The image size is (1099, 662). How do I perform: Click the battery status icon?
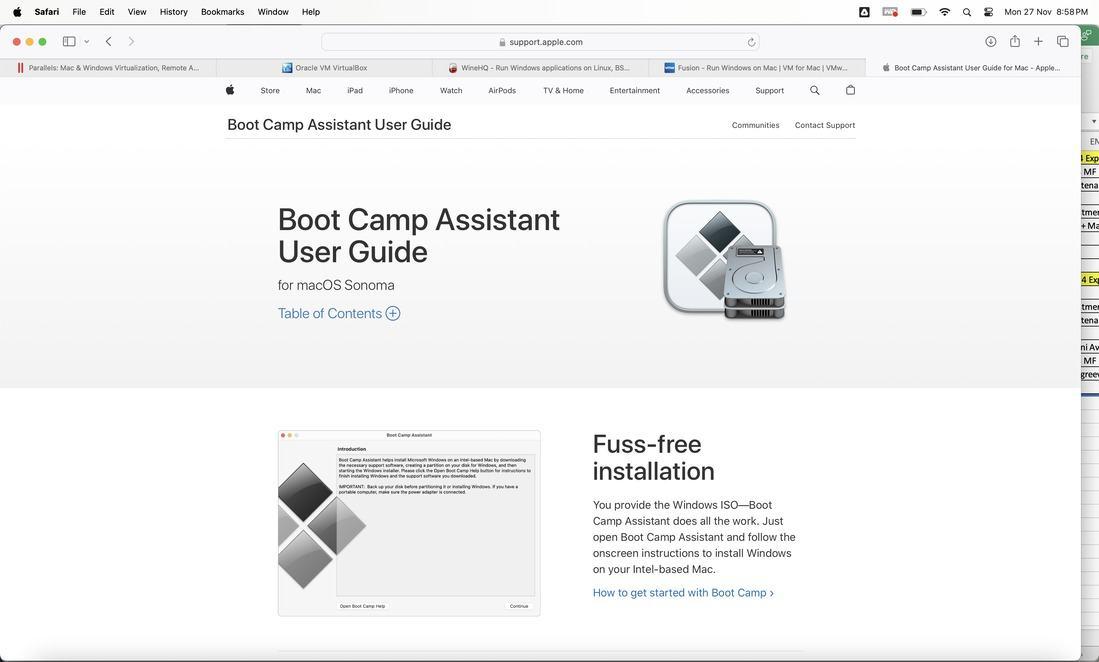coord(918,12)
